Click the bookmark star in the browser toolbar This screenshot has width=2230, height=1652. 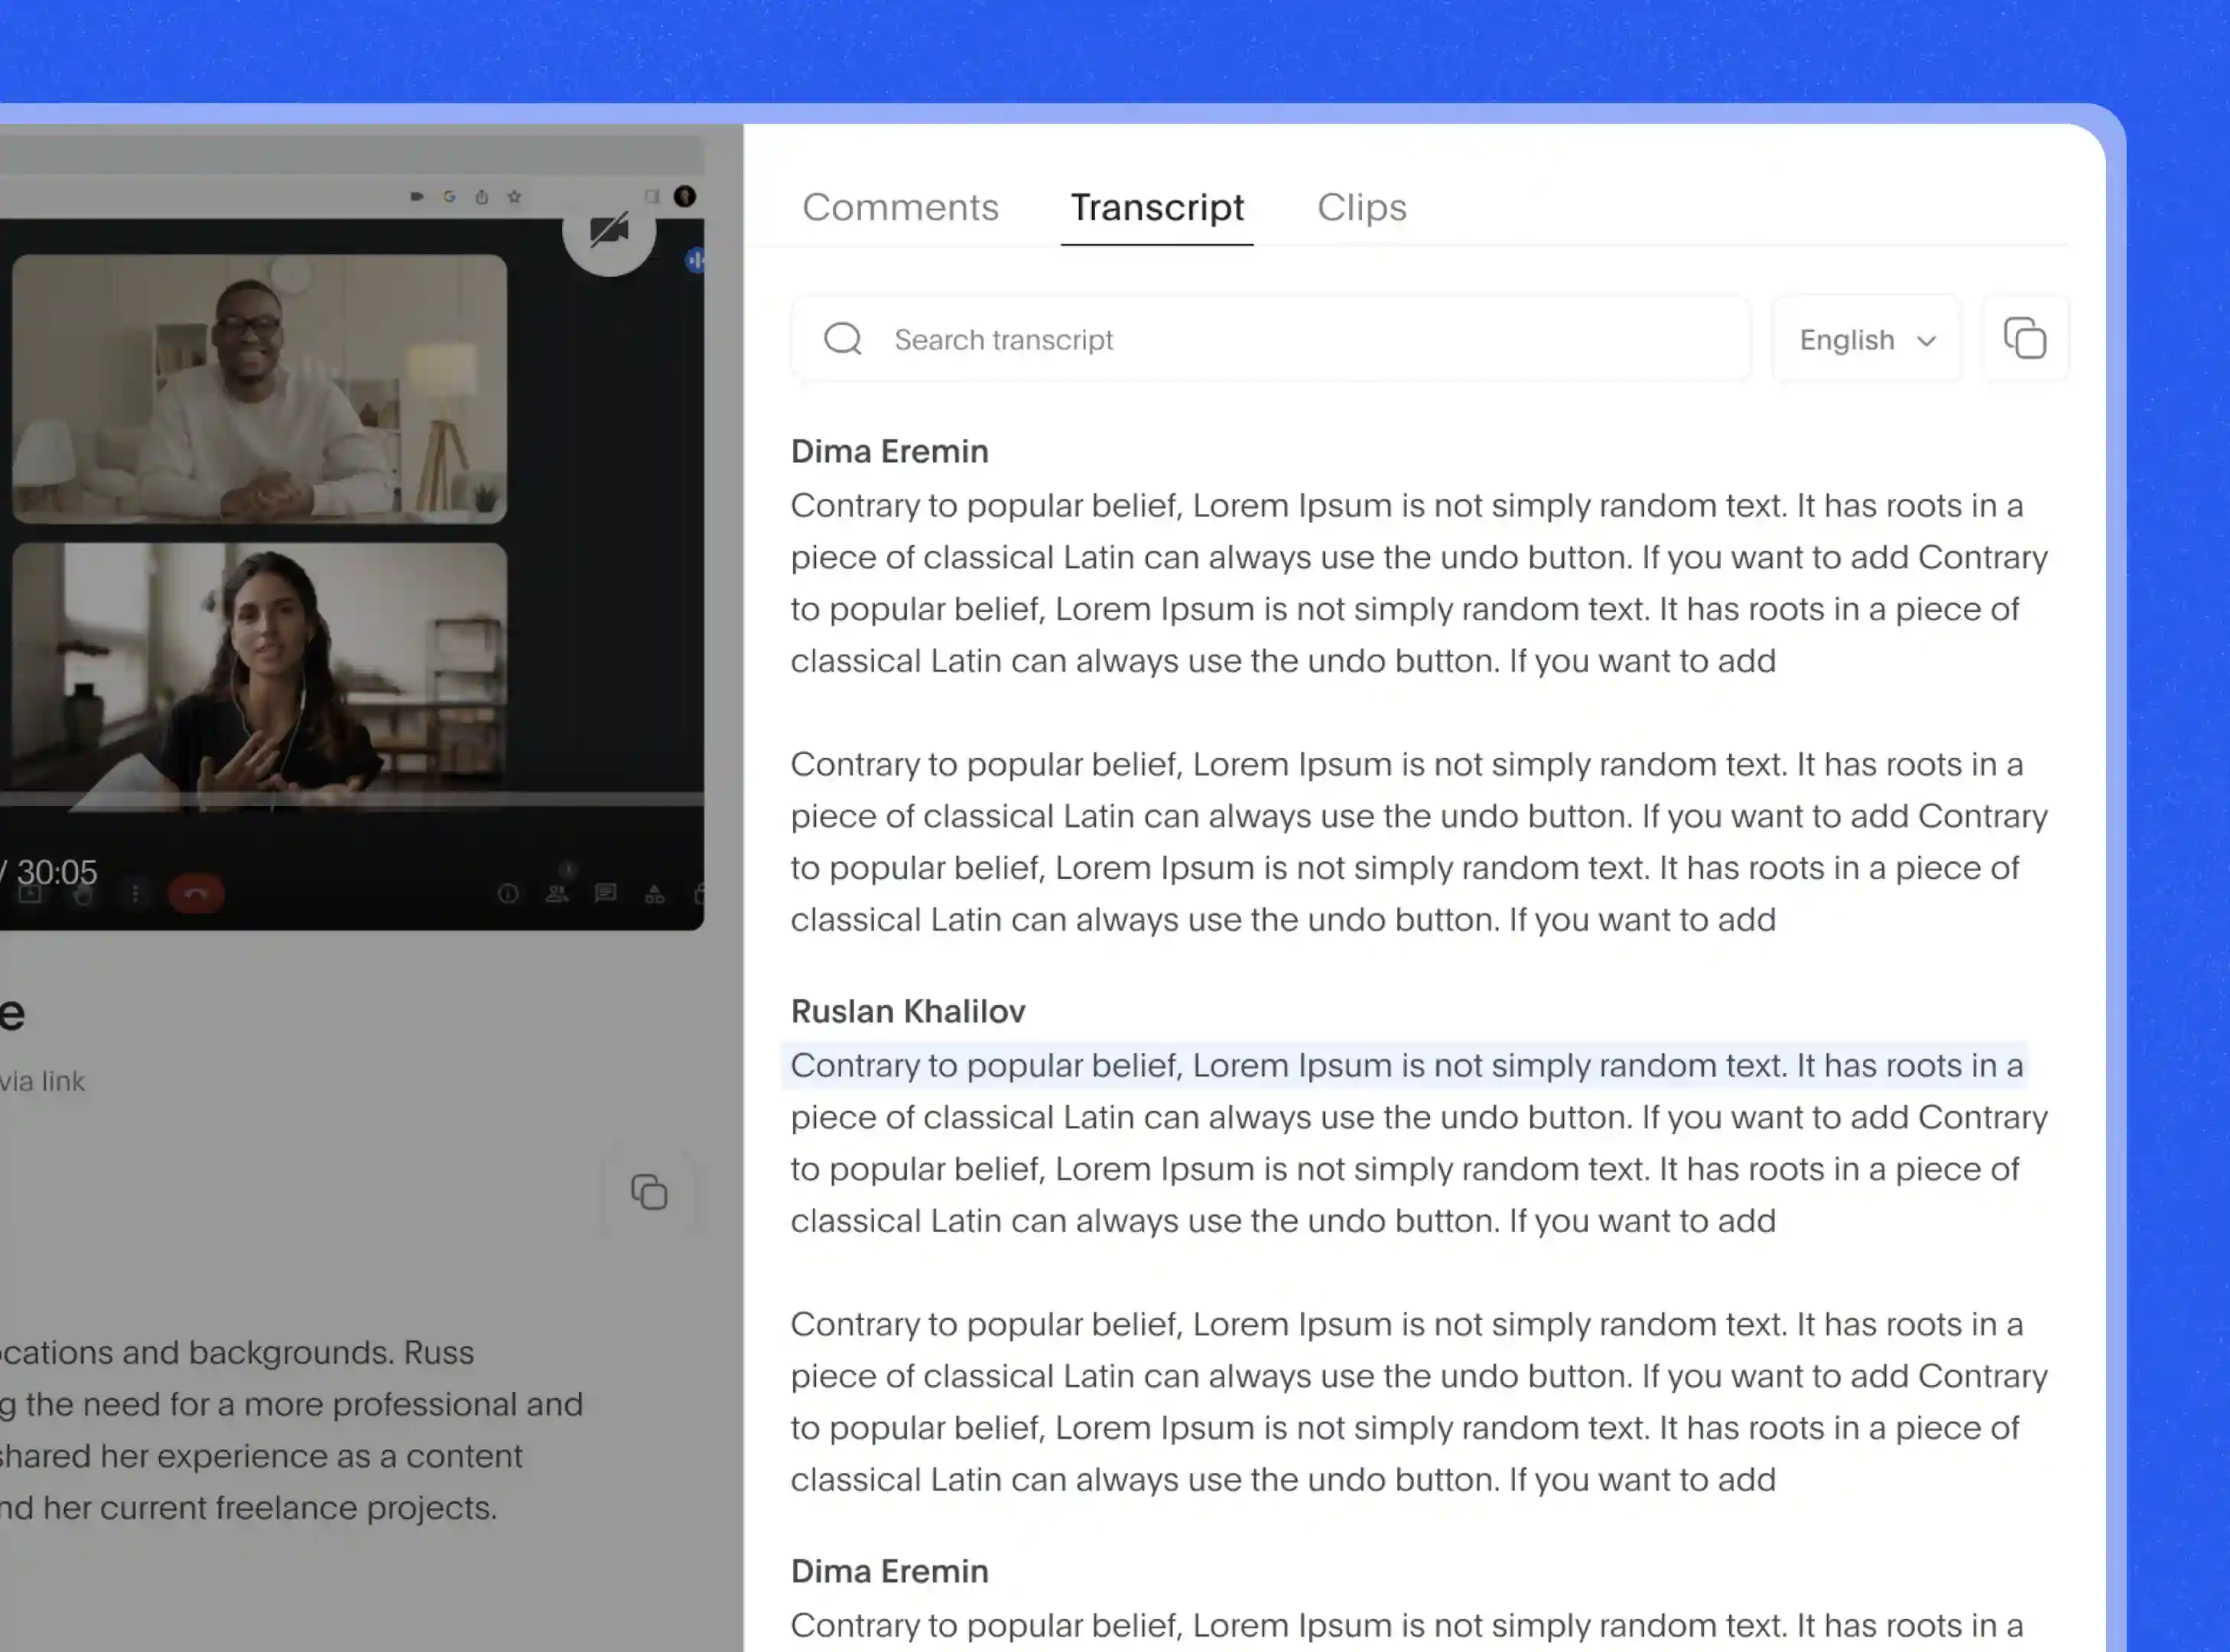tap(515, 197)
